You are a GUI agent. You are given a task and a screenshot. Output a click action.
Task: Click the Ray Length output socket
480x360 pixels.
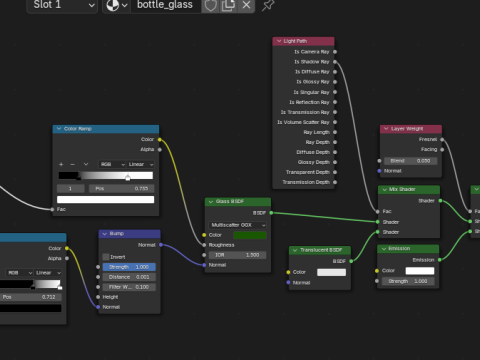335,132
